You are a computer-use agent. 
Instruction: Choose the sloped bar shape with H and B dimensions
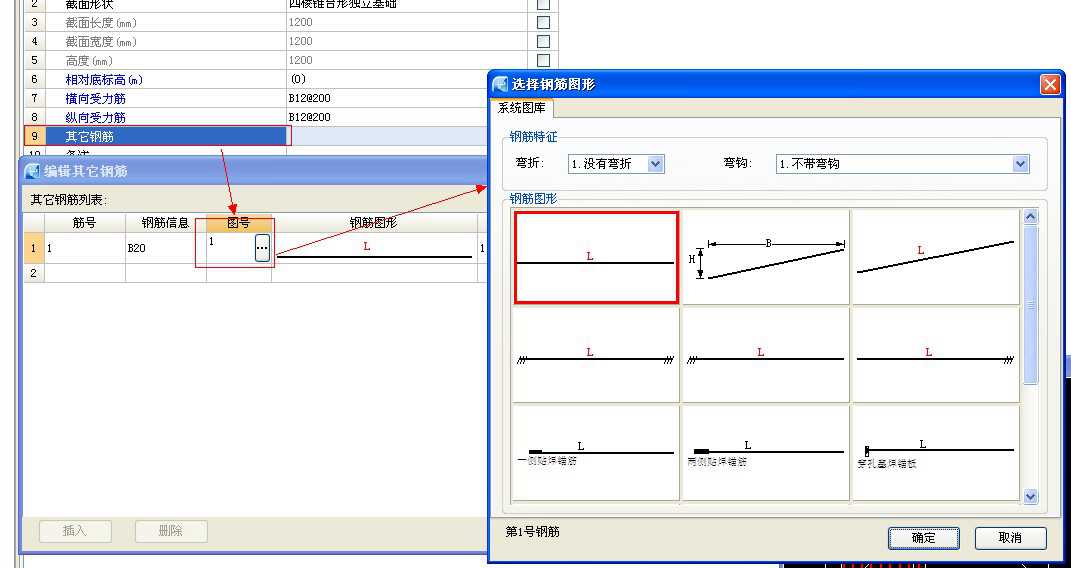(765, 257)
